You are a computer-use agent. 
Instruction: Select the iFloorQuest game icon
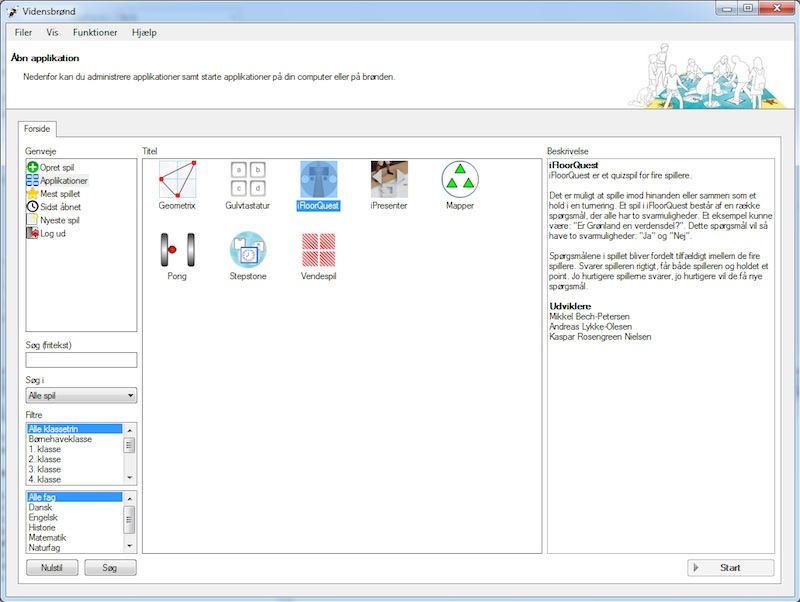click(318, 180)
